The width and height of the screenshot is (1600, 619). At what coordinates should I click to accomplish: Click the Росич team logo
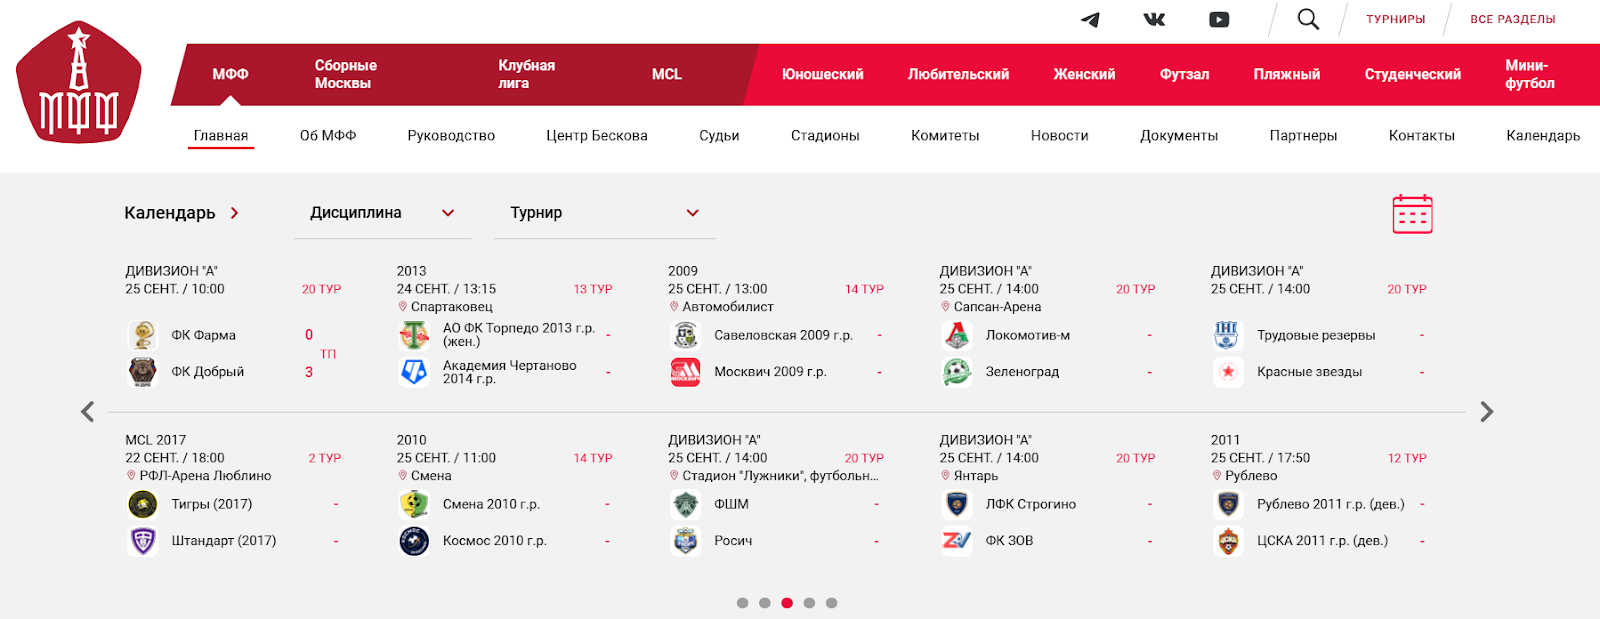point(685,541)
